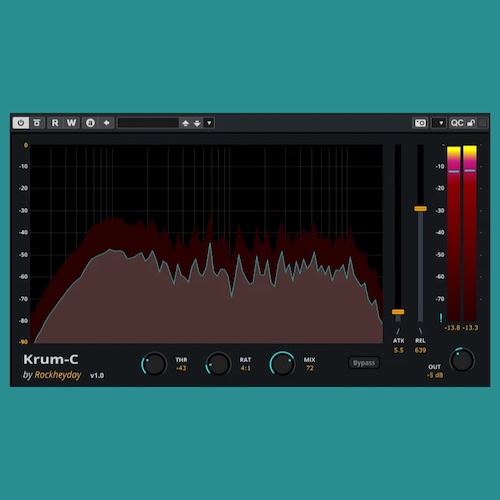Click the ratio value 4:1
The image size is (500, 500).
[245, 368]
